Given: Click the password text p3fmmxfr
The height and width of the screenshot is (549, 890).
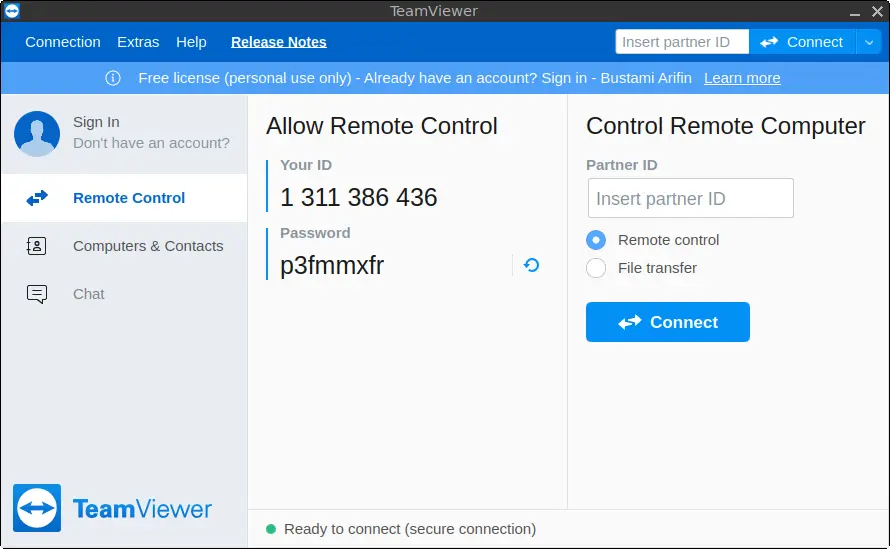Looking at the screenshot, I should [x=332, y=265].
